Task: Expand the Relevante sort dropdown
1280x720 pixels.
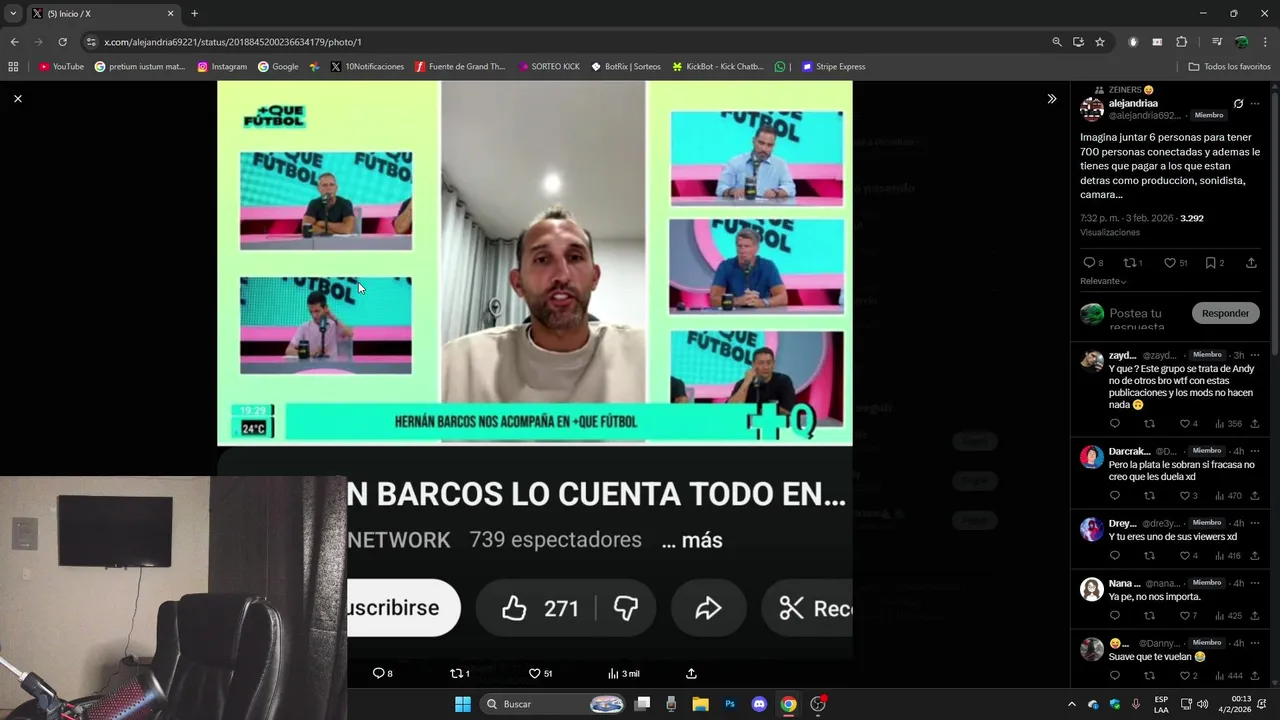Action: [1103, 281]
